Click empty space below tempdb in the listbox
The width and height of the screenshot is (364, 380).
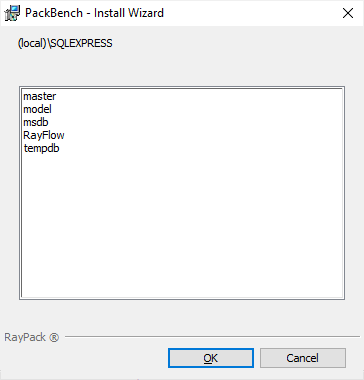pyautogui.click(x=182, y=223)
